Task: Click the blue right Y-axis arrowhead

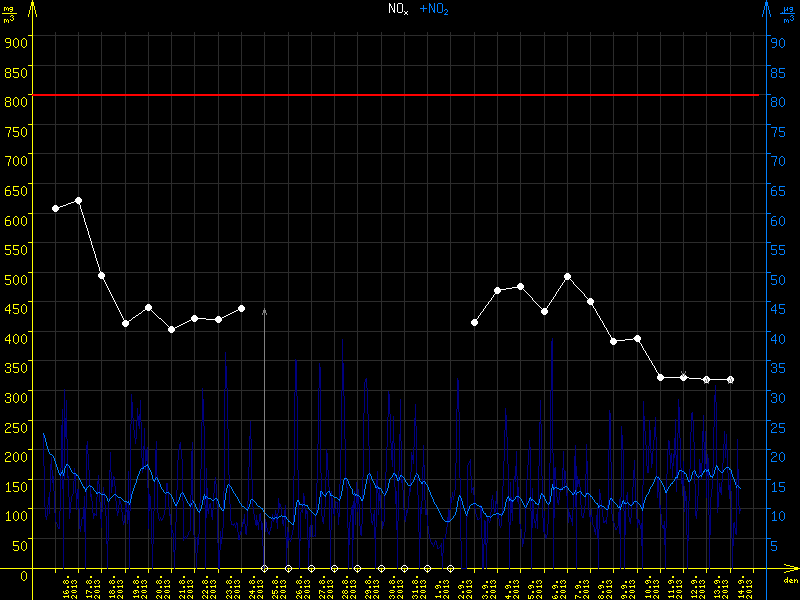Action: [x=765, y=8]
